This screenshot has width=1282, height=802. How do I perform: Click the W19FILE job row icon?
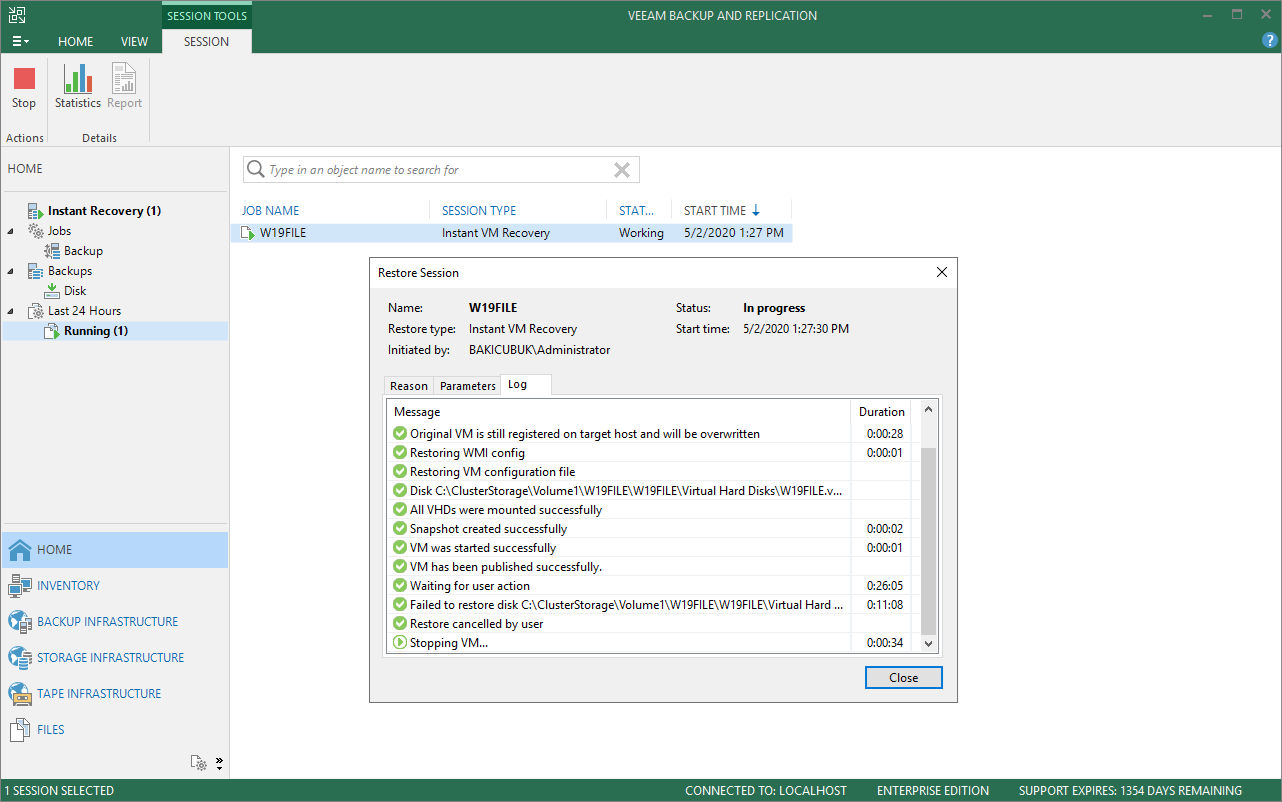tap(248, 233)
